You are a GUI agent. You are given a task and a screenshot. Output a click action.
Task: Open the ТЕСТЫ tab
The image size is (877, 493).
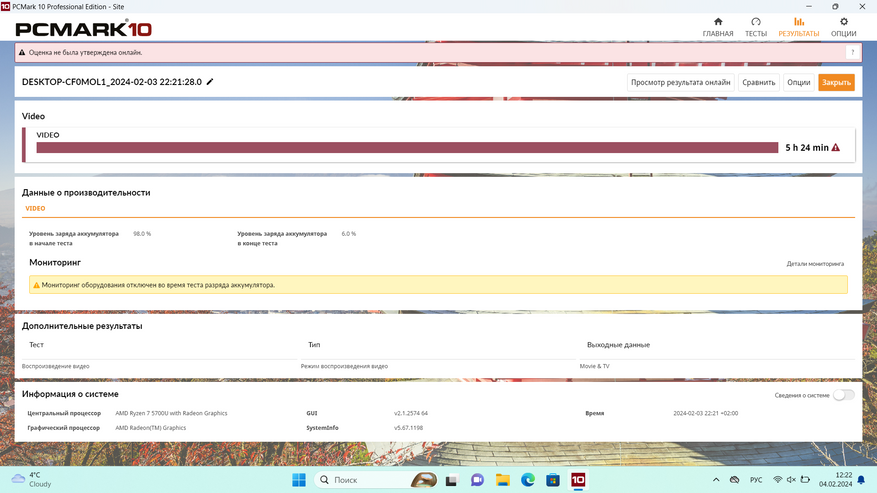756,27
